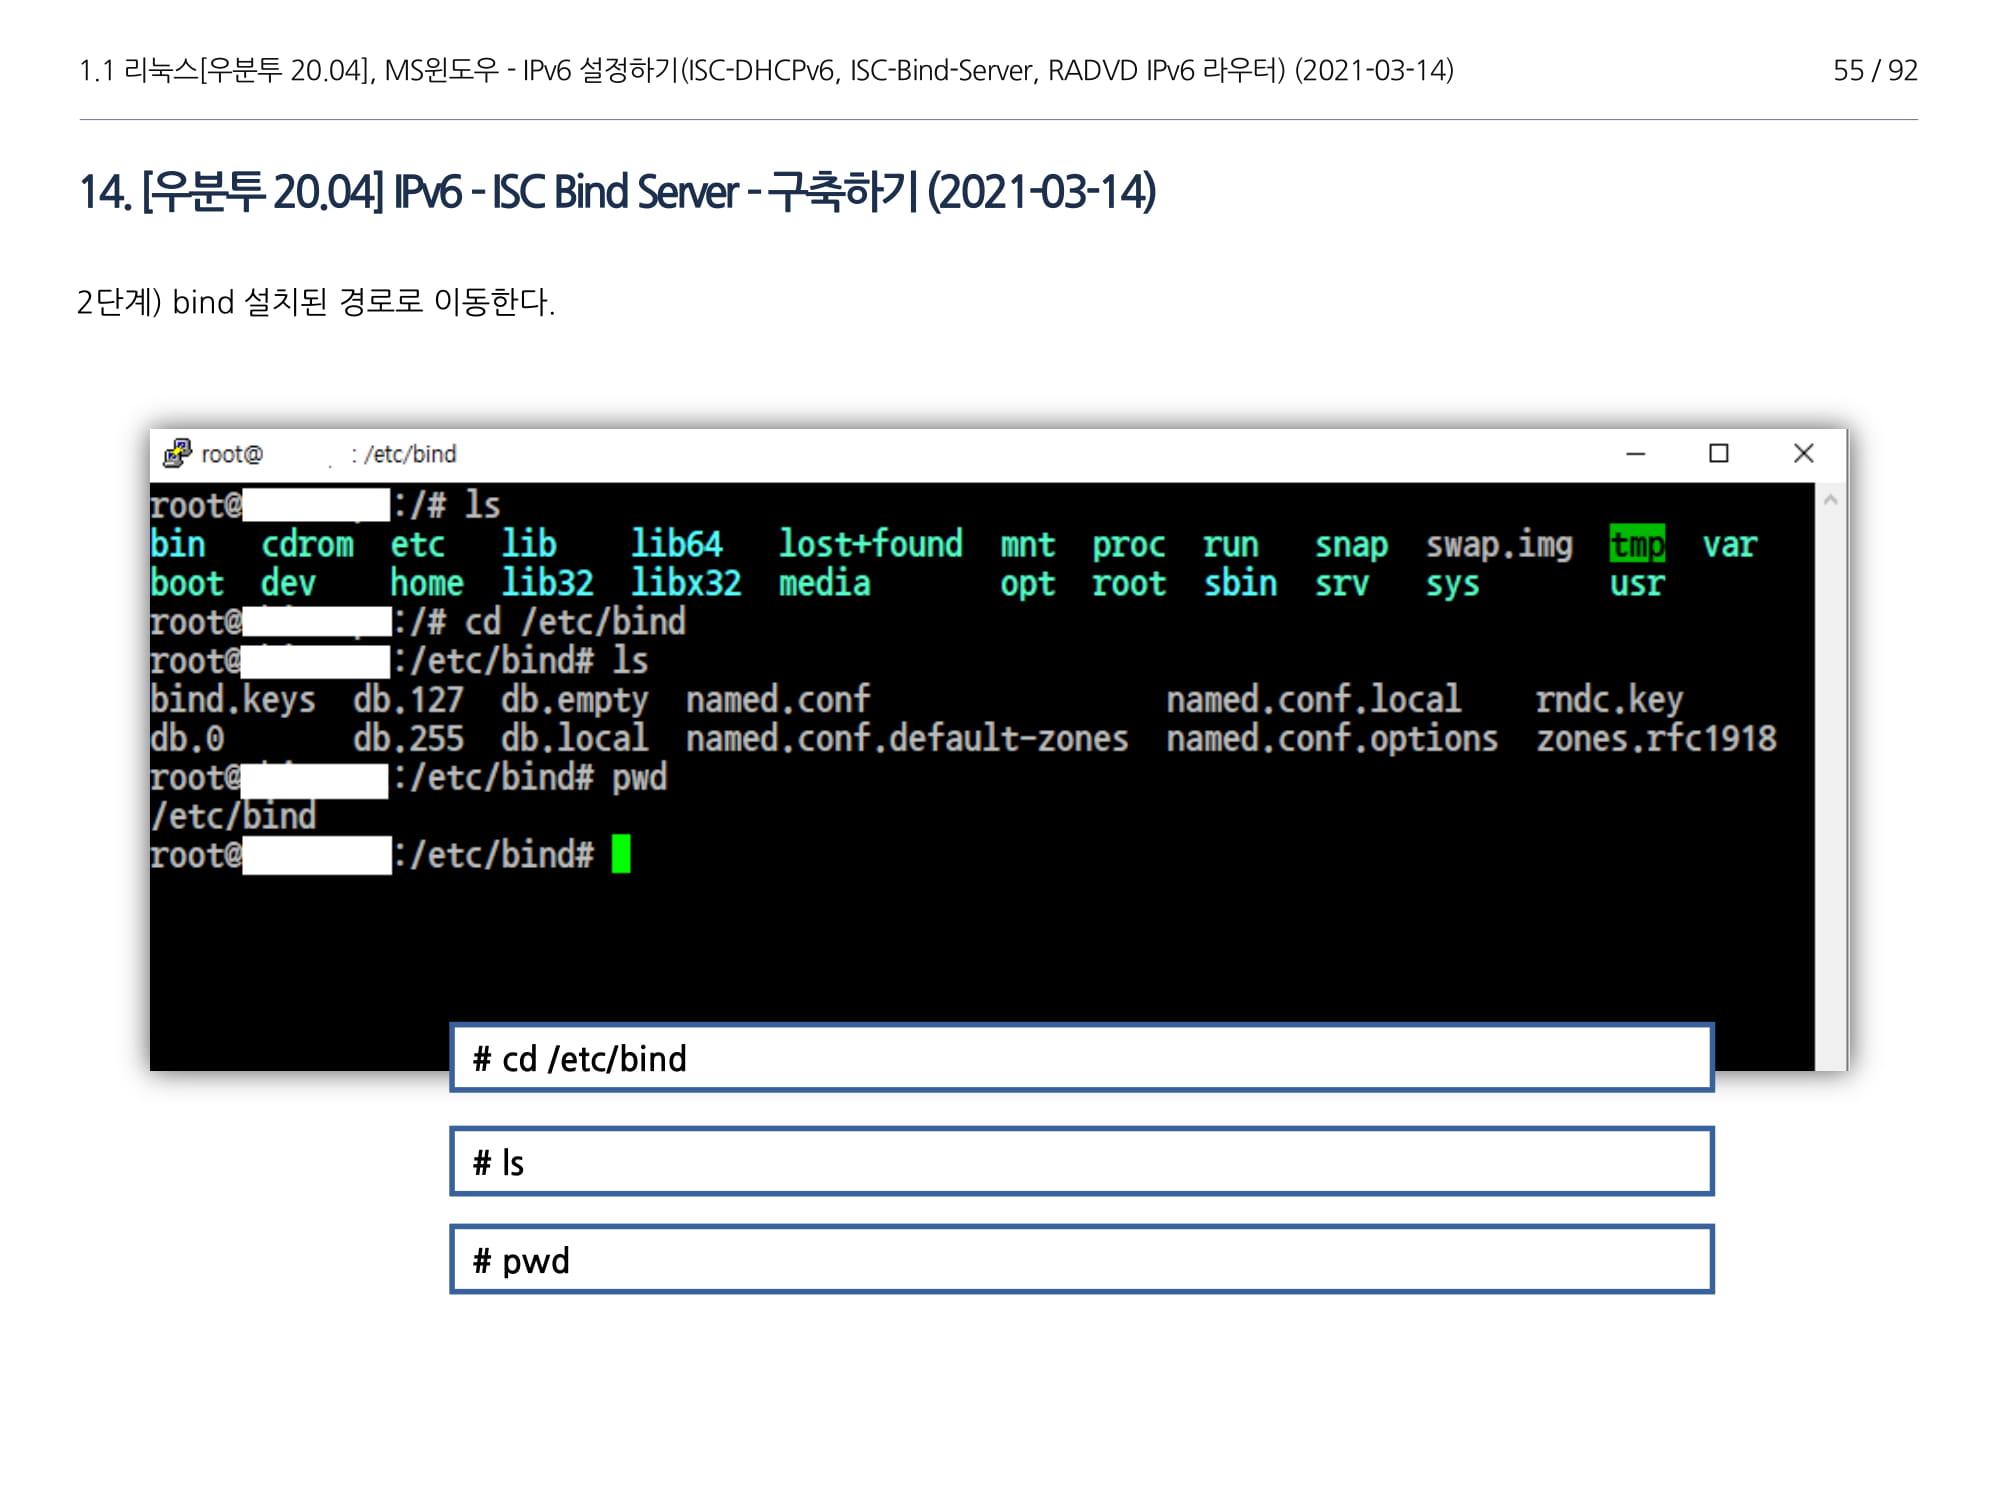Minimize the PuTTY terminal window
Screen dimensions: 2000x1500
click(x=1636, y=454)
